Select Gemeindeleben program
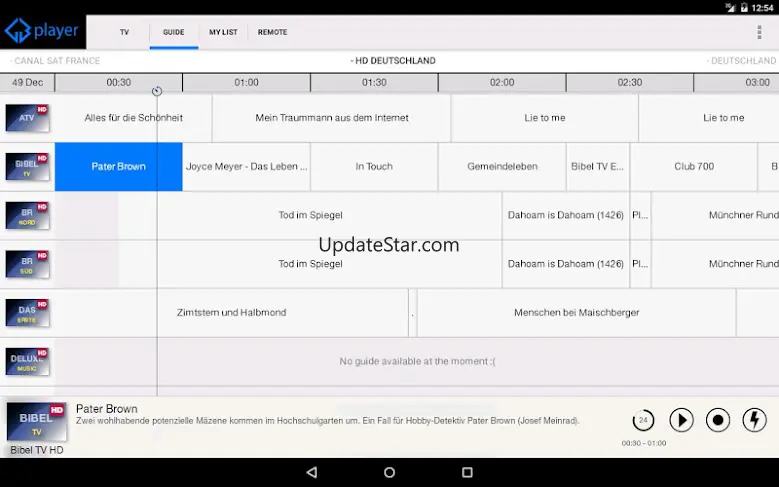The image size is (779, 487). [502, 166]
